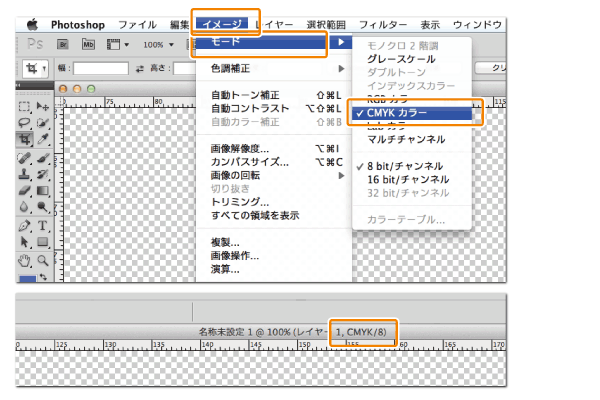Click the foreground color swatch
This screenshot has width=600, height=400.
click(x=28, y=279)
